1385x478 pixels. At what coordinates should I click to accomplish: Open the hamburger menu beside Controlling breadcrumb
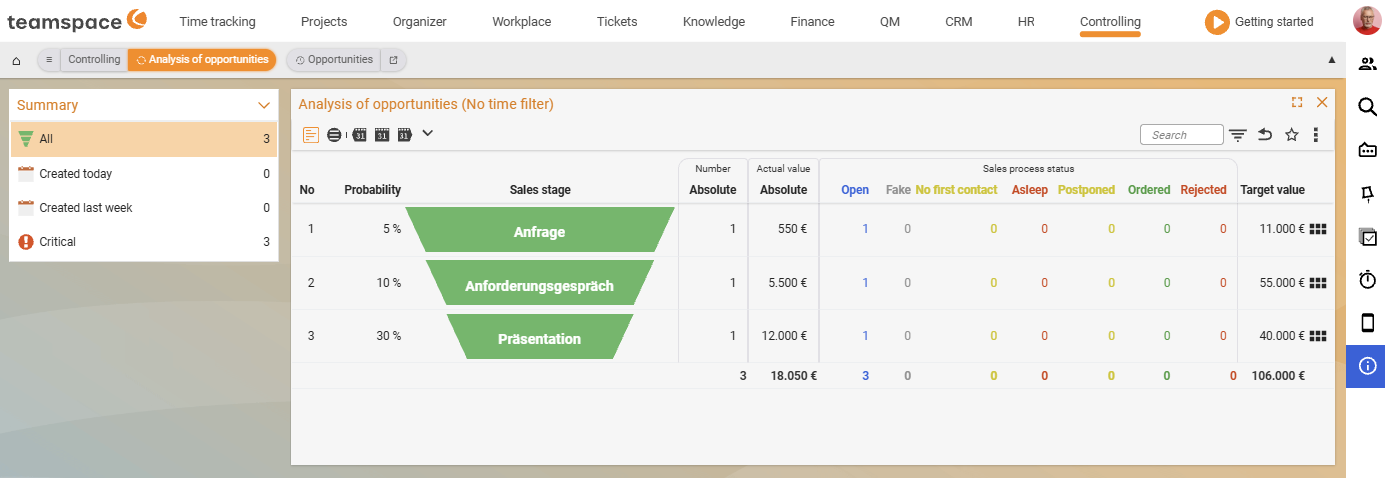click(x=49, y=60)
